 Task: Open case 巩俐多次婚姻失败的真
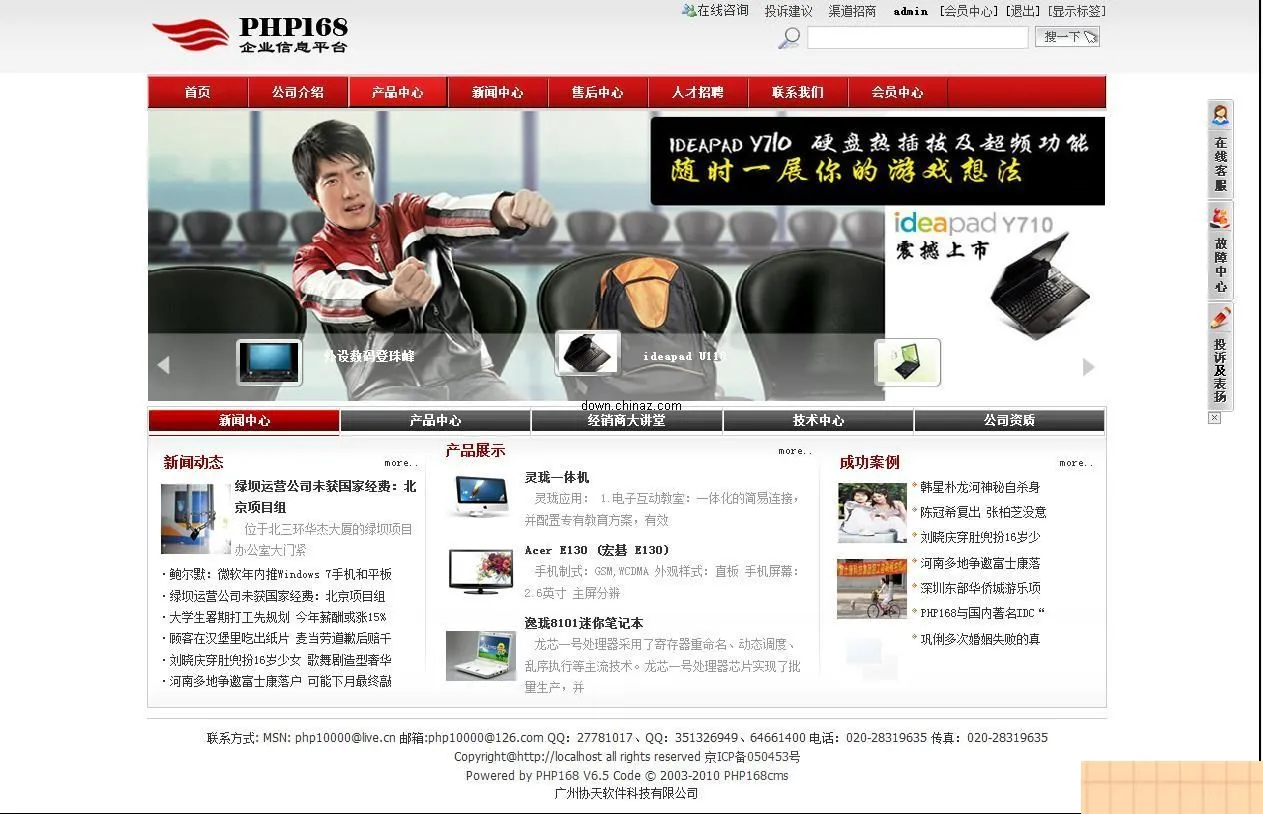(x=980, y=639)
